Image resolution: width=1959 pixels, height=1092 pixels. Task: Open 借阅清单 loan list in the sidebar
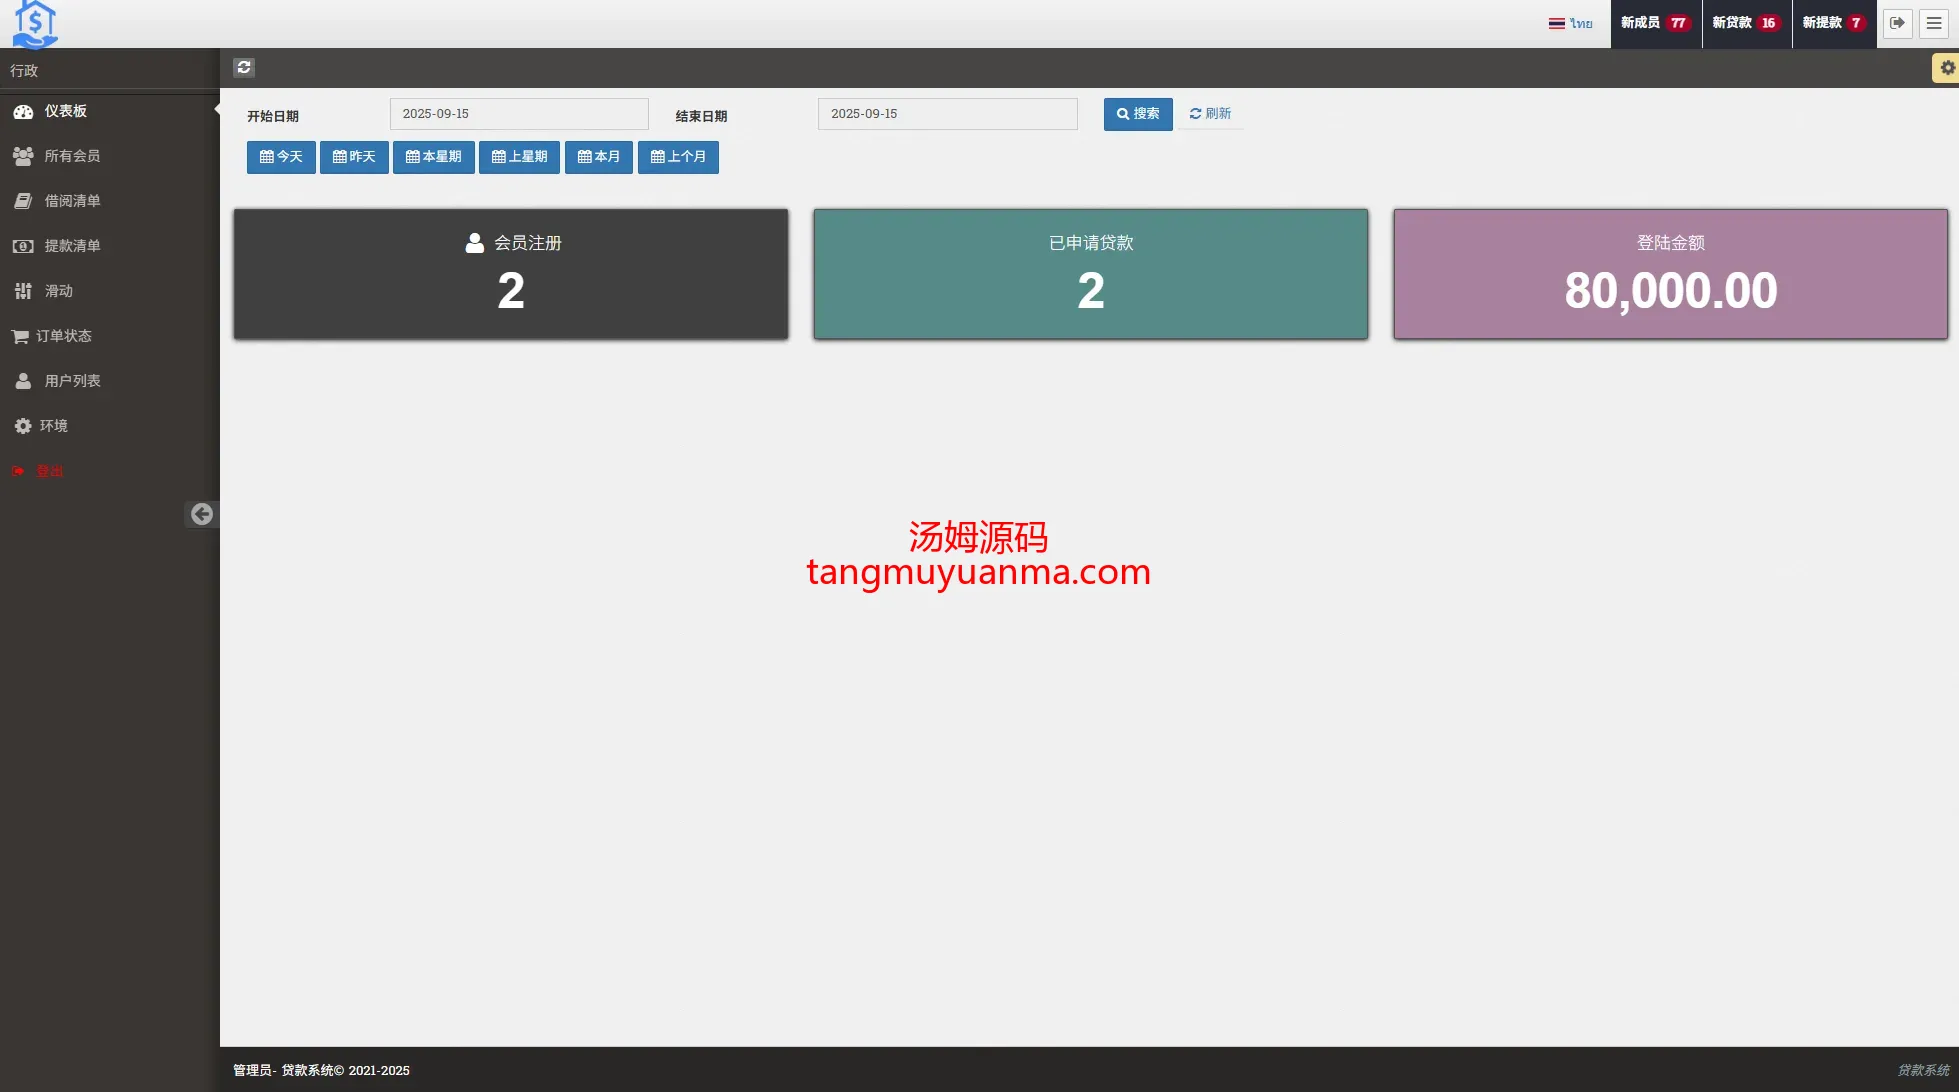coord(71,201)
